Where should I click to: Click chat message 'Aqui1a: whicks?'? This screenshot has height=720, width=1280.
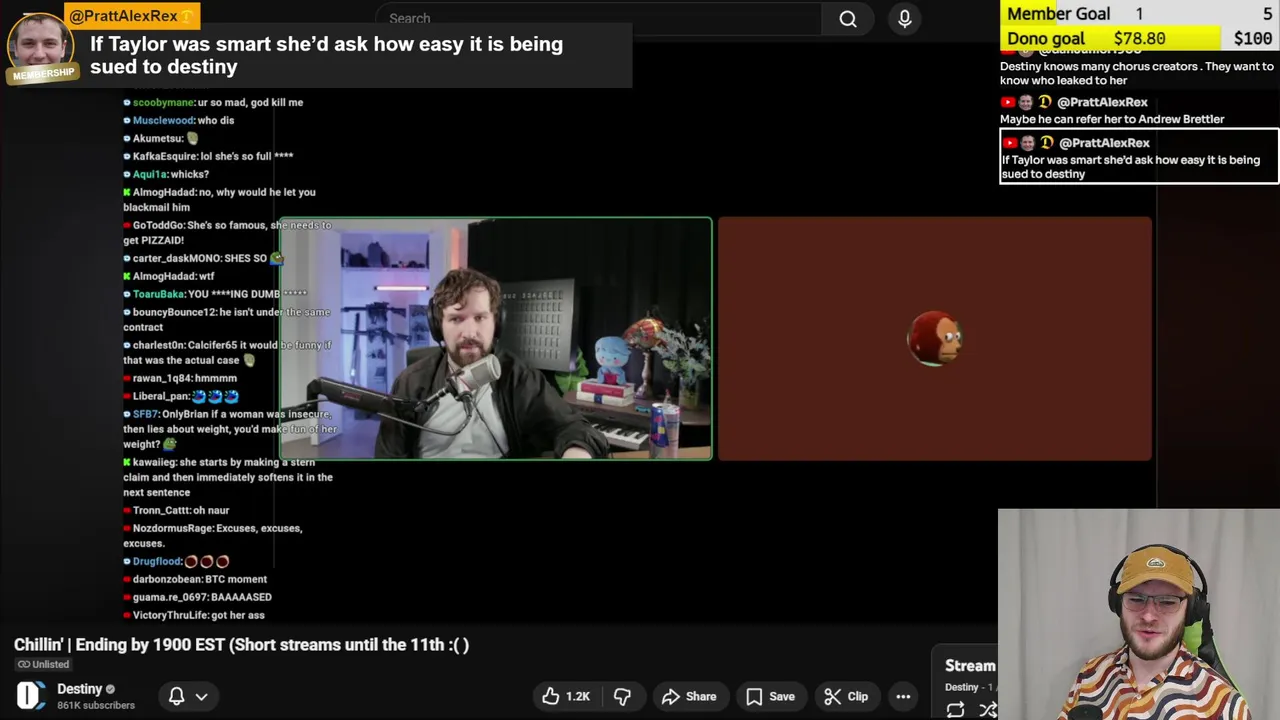pos(166,174)
